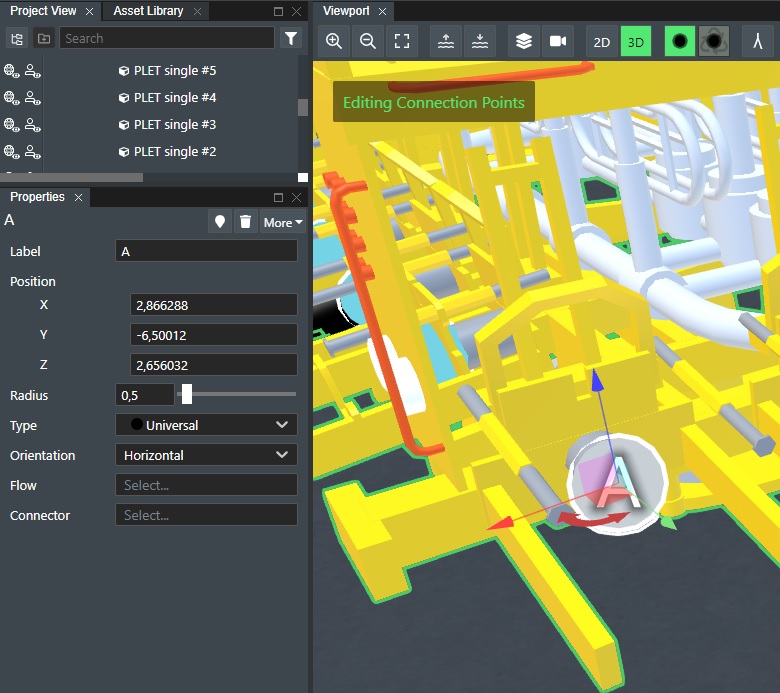Click the Position Z value field

(214, 365)
